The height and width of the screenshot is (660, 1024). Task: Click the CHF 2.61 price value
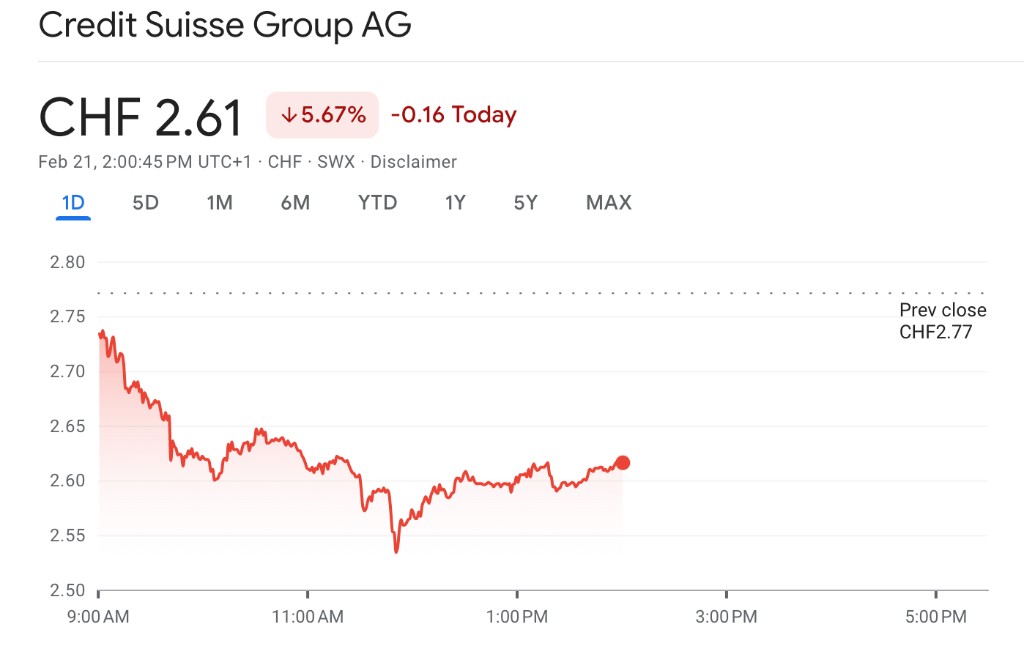(x=140, y=118)
